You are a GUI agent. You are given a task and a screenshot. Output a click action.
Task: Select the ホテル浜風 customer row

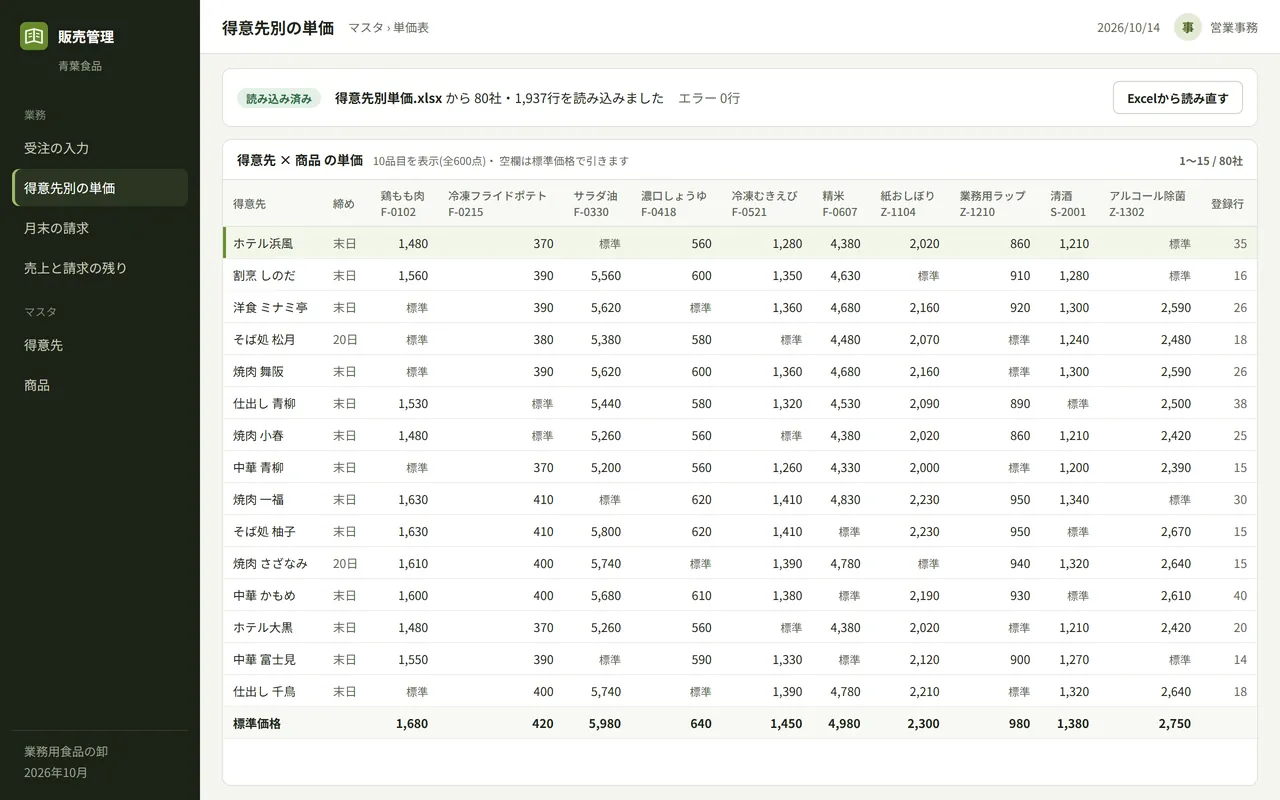[740, 243]
